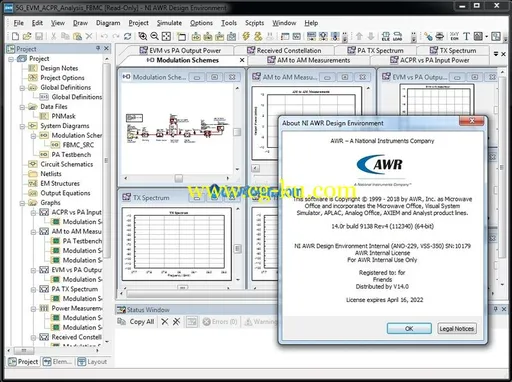Cut selection using the scissors icon

tap(53, 36)
